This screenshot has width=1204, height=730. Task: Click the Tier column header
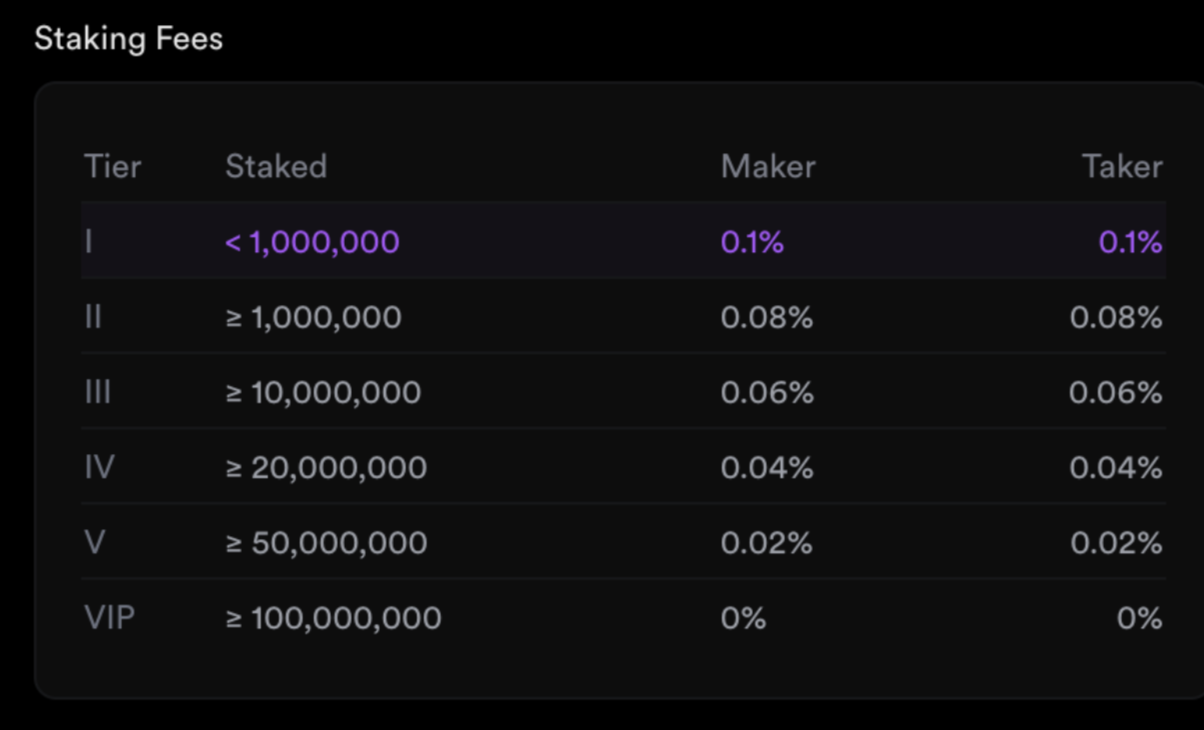point(112,166)
